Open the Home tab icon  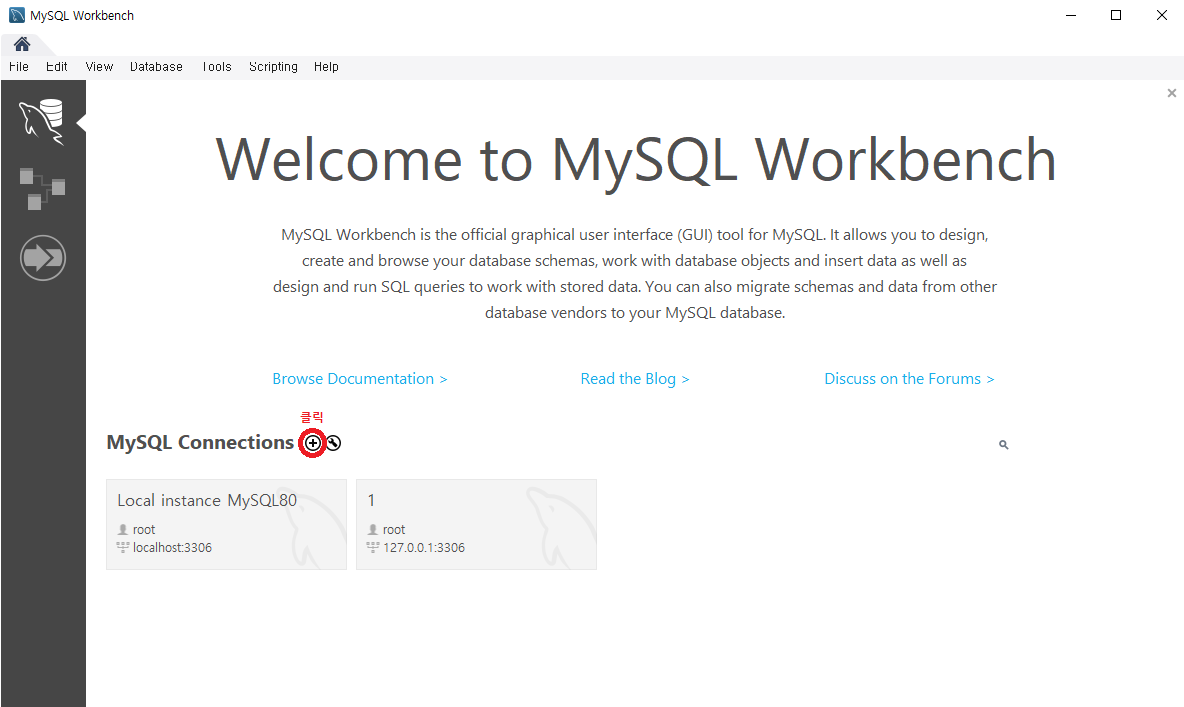22,44
